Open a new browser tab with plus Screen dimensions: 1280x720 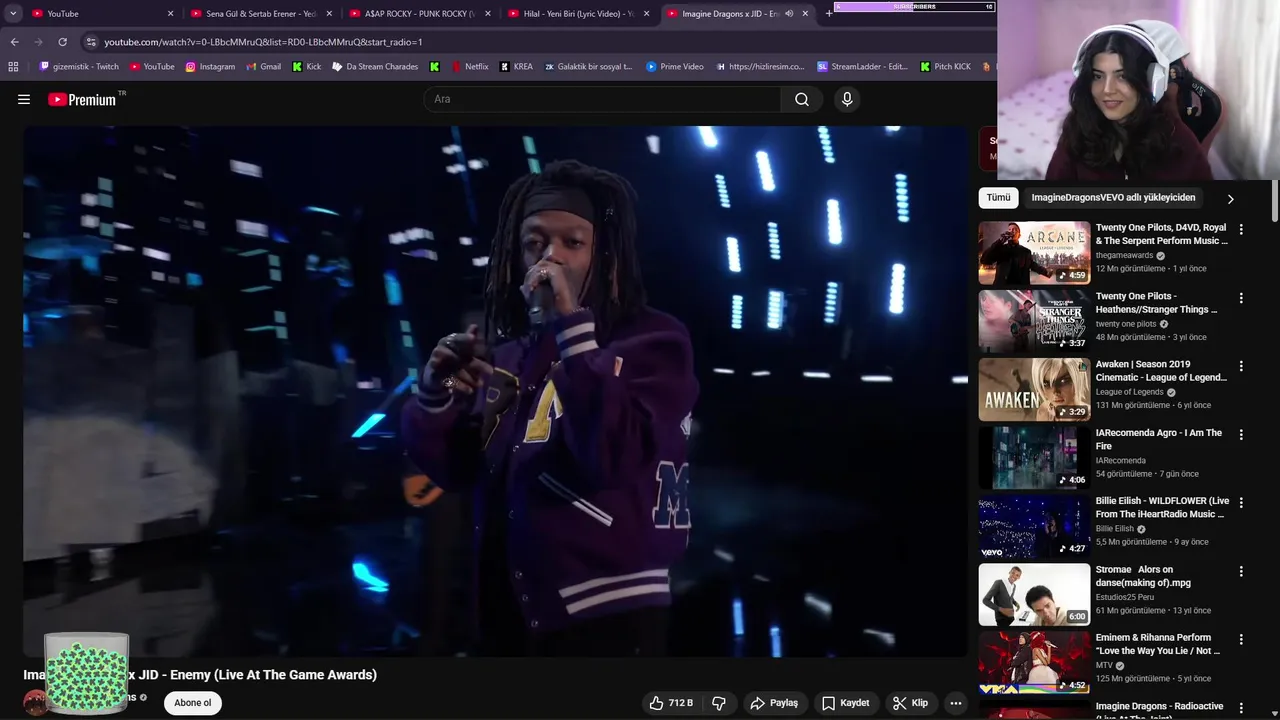(829, 13)
